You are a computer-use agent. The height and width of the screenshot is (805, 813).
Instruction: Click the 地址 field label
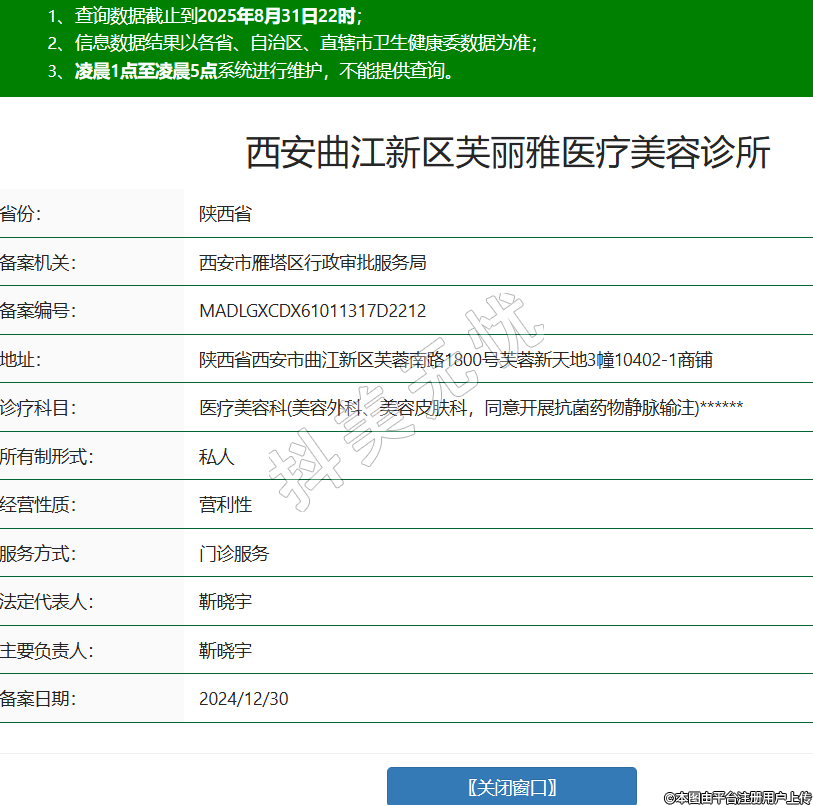(x=21, y=360)
